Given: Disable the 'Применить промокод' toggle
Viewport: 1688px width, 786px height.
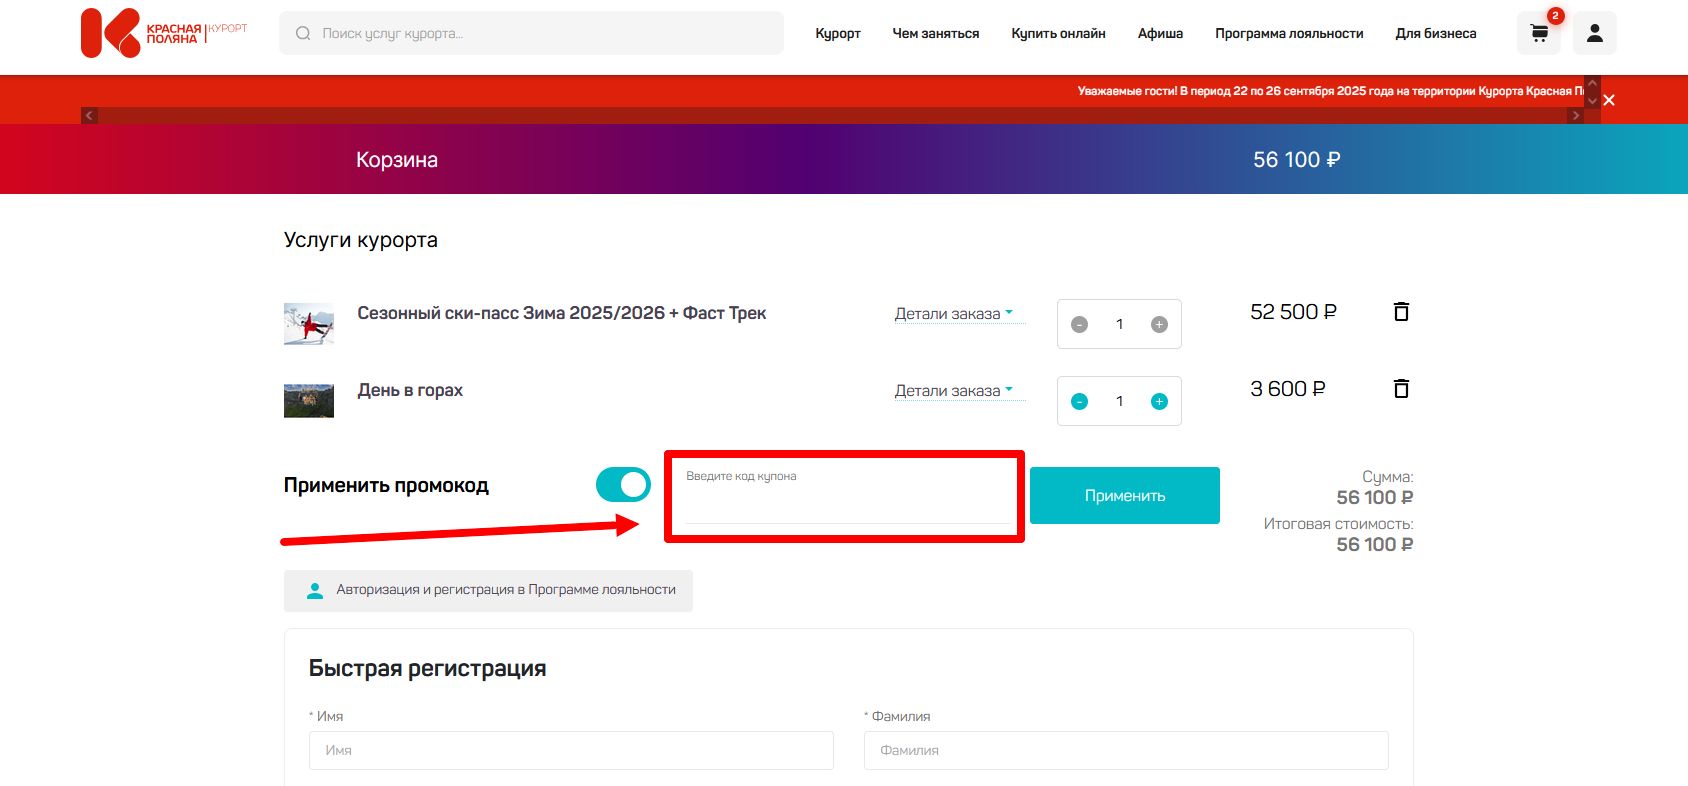Looking at the screenshot, I should coord(623,485).
